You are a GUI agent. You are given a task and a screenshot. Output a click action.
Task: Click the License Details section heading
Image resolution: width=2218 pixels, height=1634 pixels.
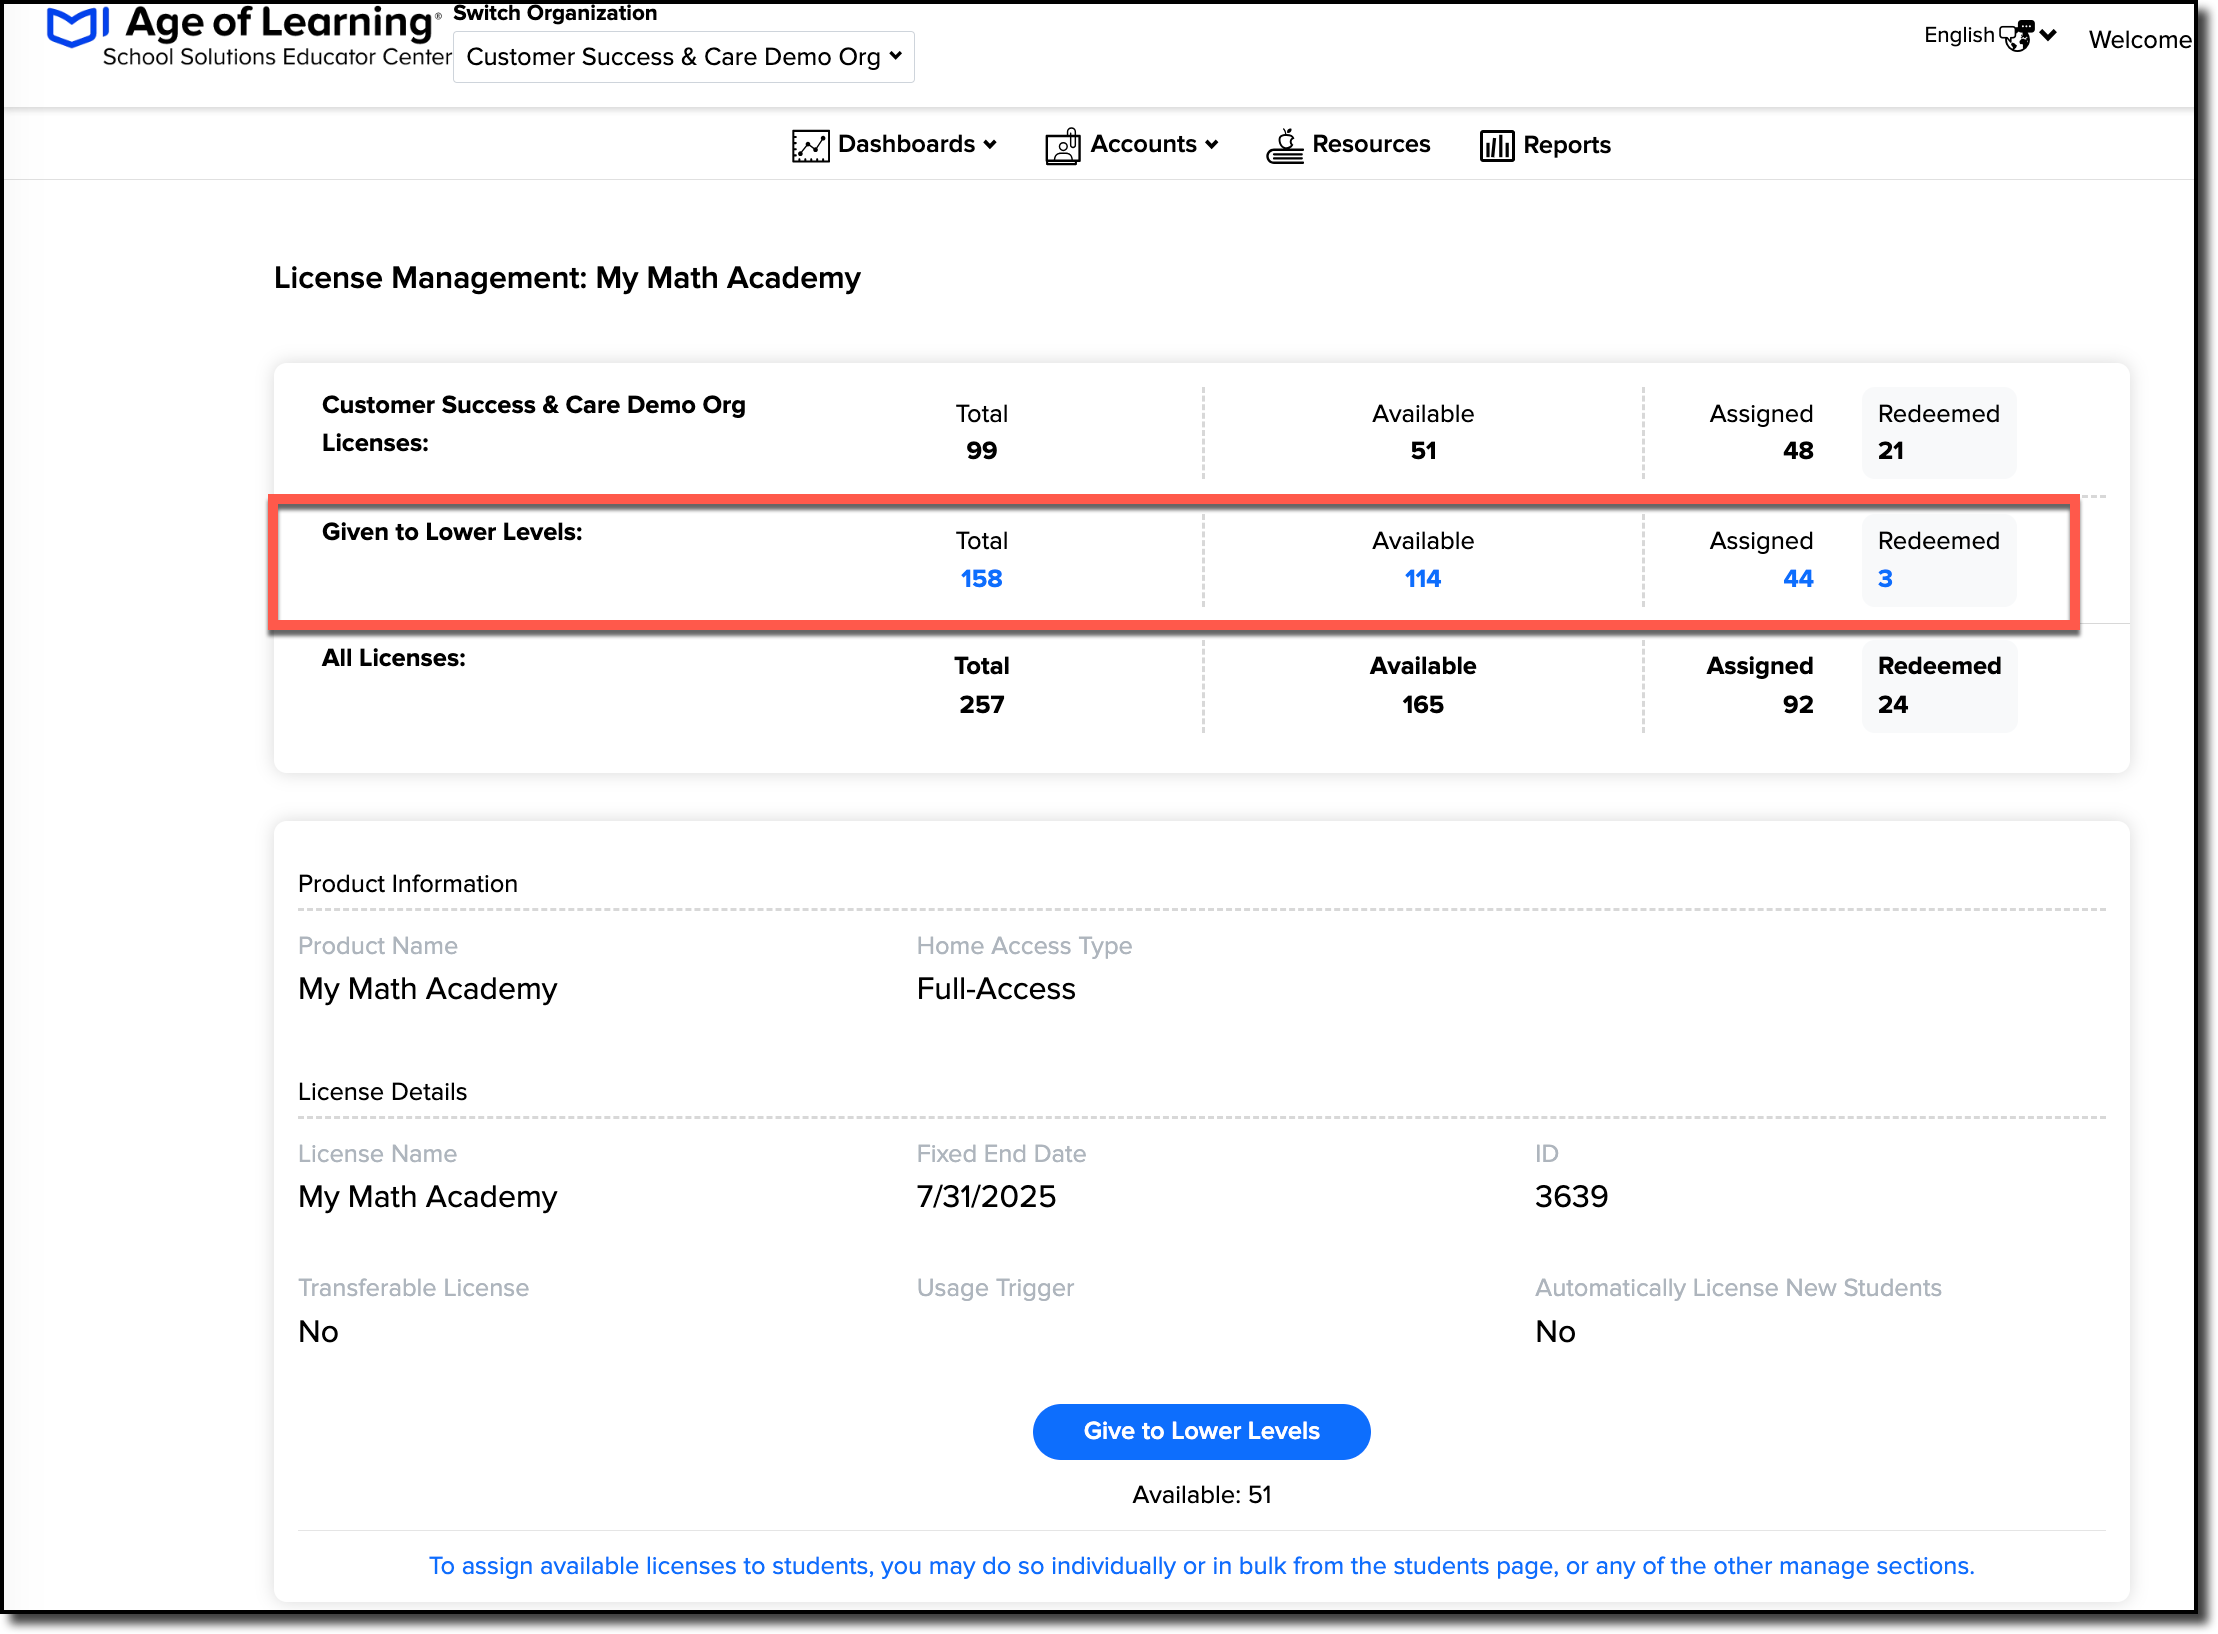[382, 1092]
